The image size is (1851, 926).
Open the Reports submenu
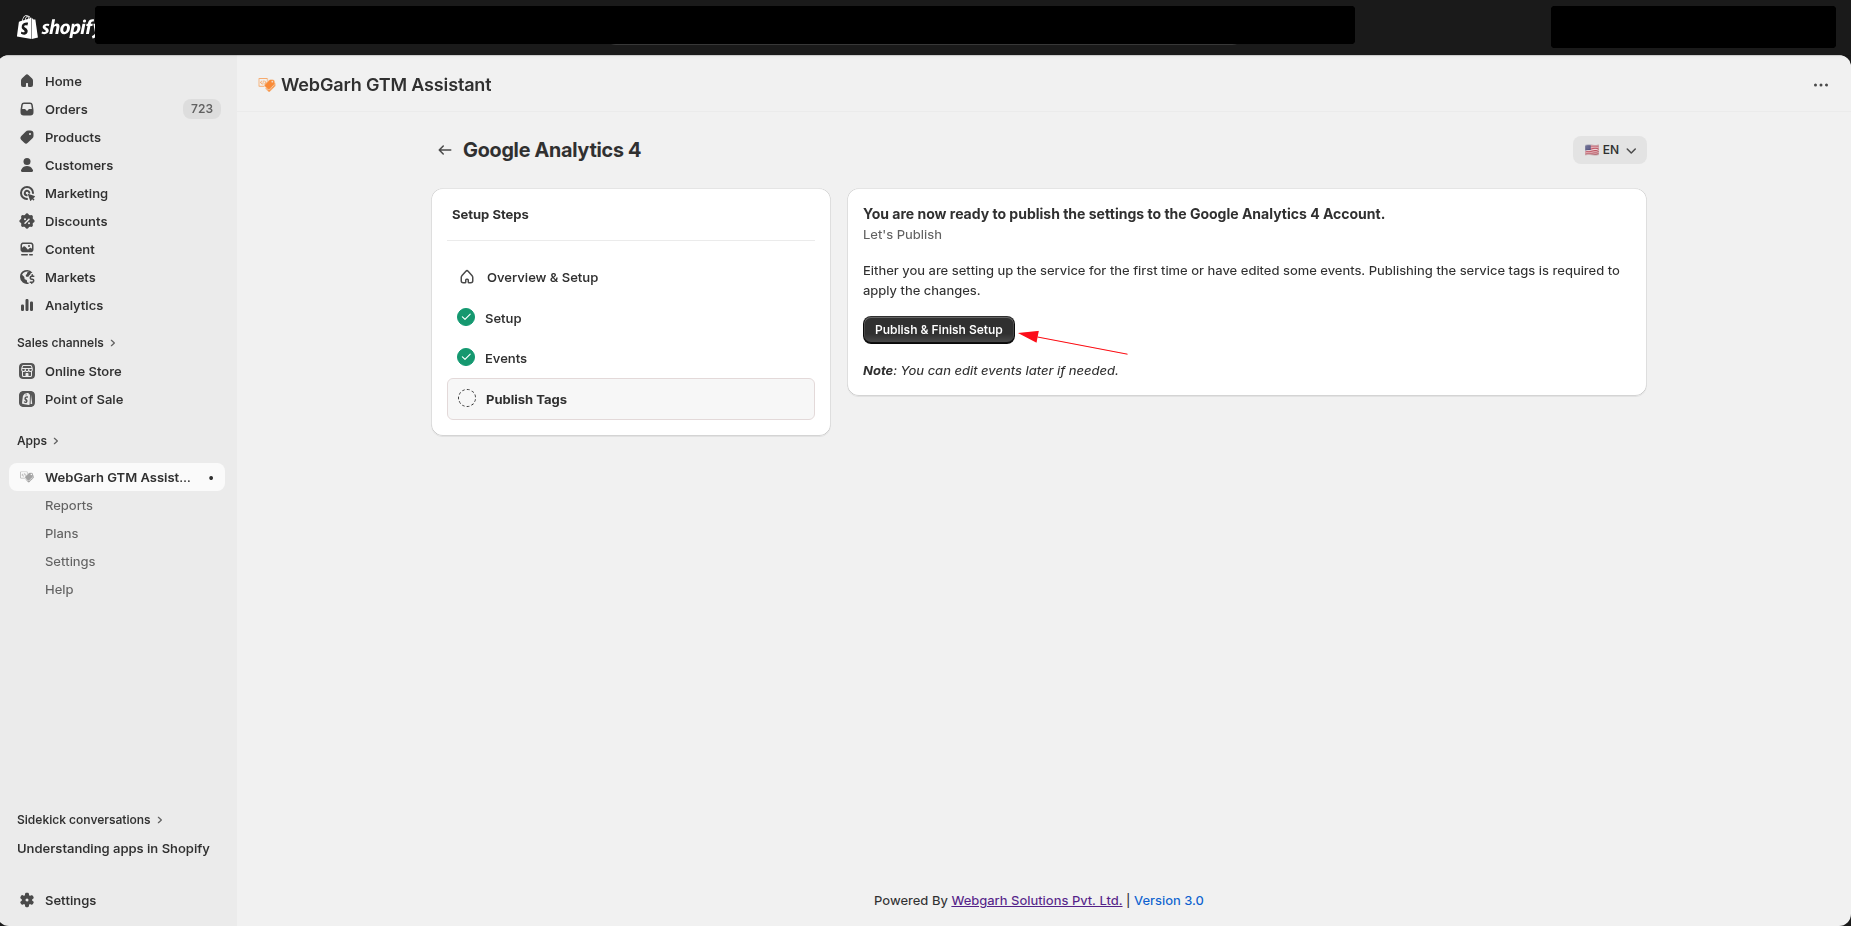coord(69,506)
